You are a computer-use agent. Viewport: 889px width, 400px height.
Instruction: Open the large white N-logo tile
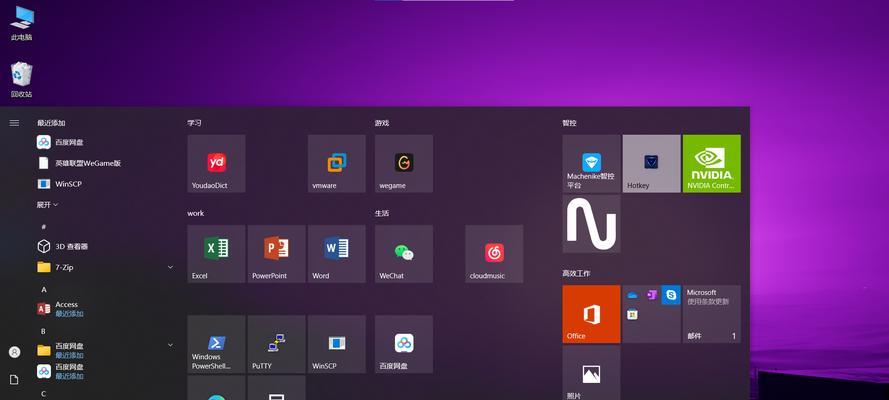(x=591, y=224)
